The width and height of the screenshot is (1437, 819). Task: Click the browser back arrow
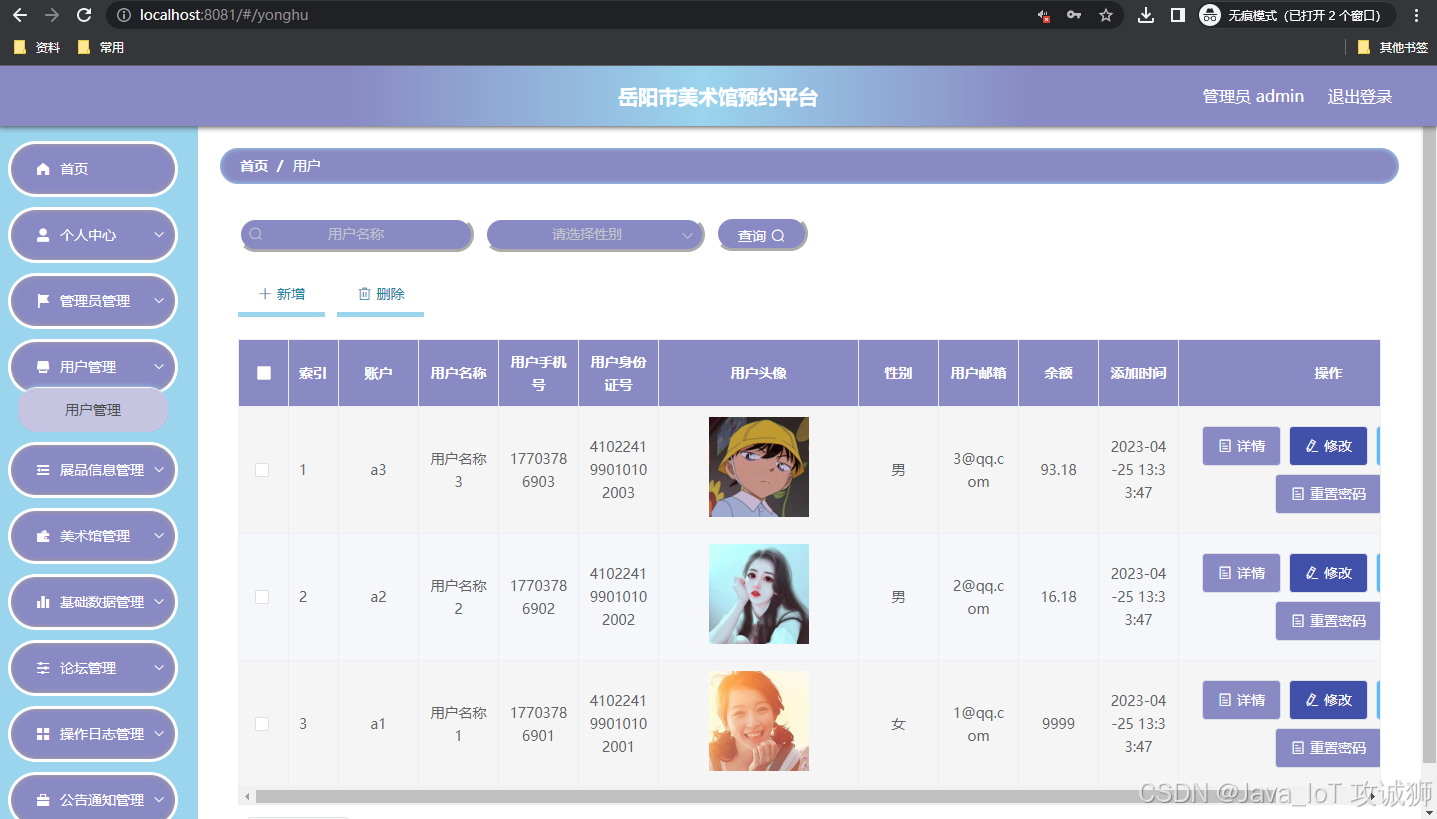19,15
